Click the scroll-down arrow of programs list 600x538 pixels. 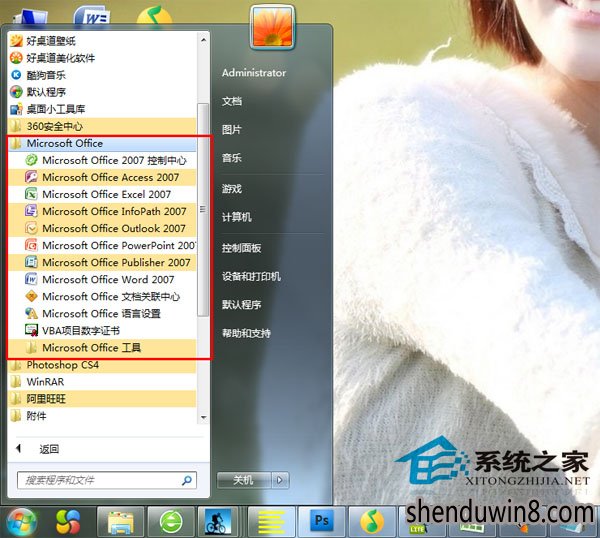203,417
